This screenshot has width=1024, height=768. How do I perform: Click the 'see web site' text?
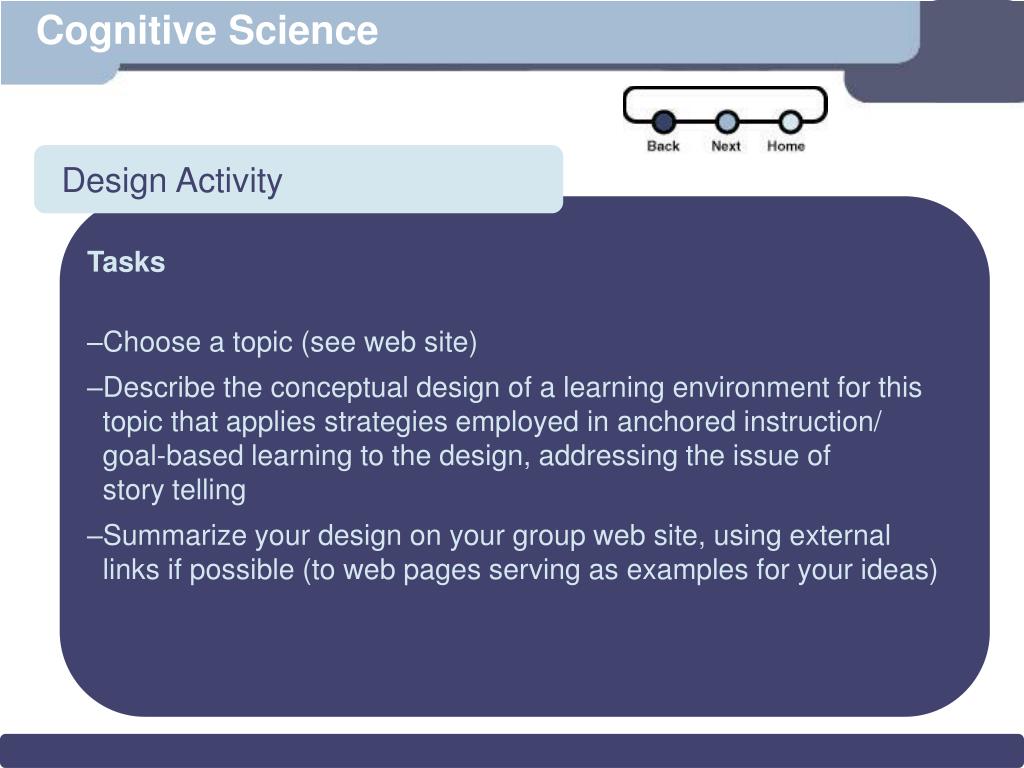(x=389, y=342)
